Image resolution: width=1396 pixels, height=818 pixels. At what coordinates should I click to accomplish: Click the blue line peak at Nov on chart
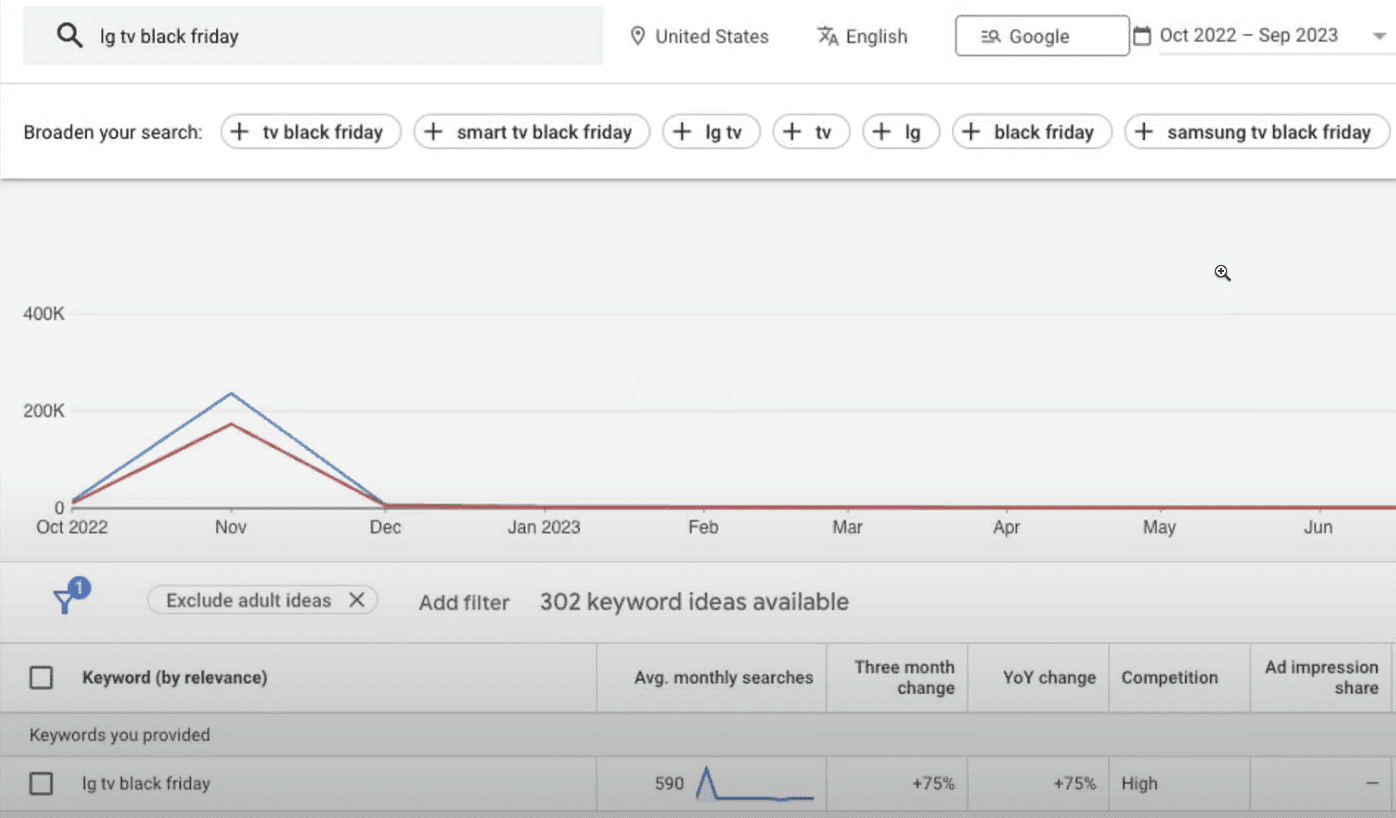click(x=231, y=393)
